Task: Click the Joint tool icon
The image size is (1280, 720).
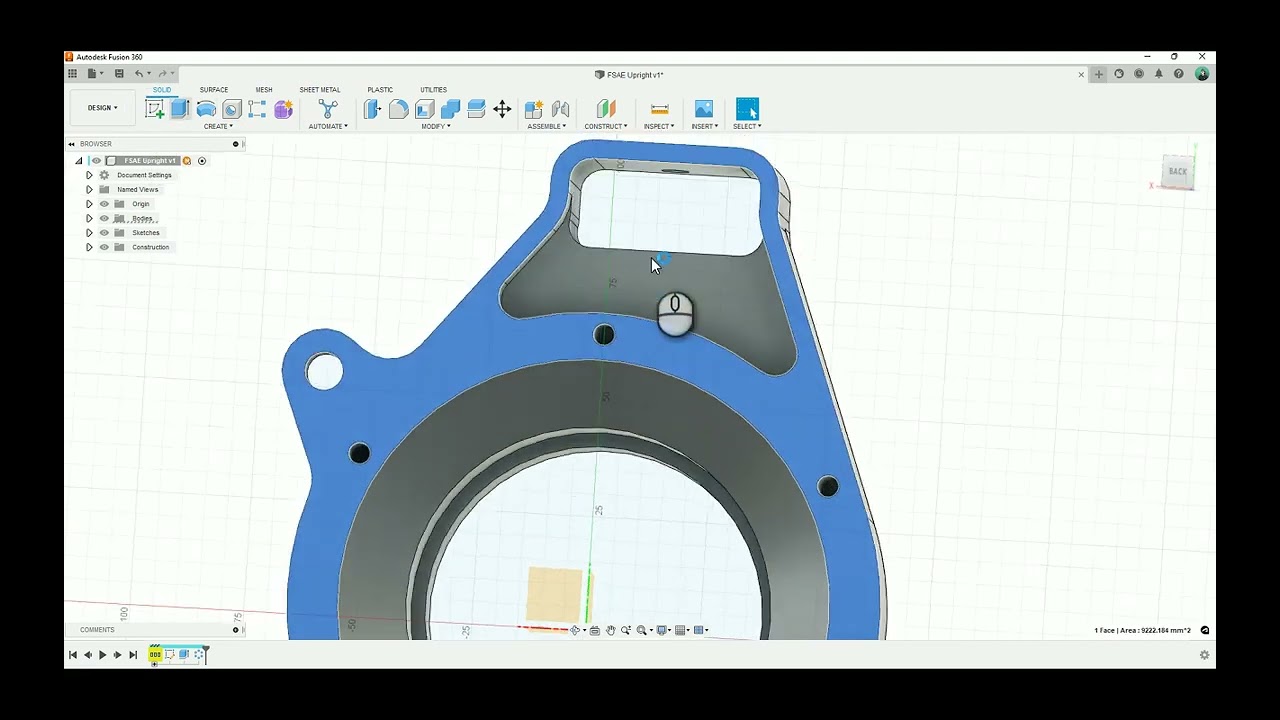Action: [x=560, y=109]
